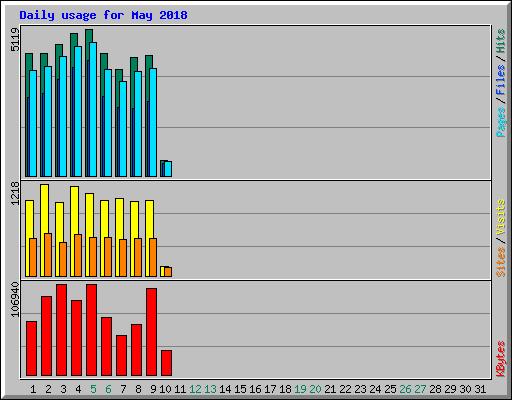Click the cyan pages bar for day 5
The width and height of the screenshot is (512, 400).
[x=93, y=109]
